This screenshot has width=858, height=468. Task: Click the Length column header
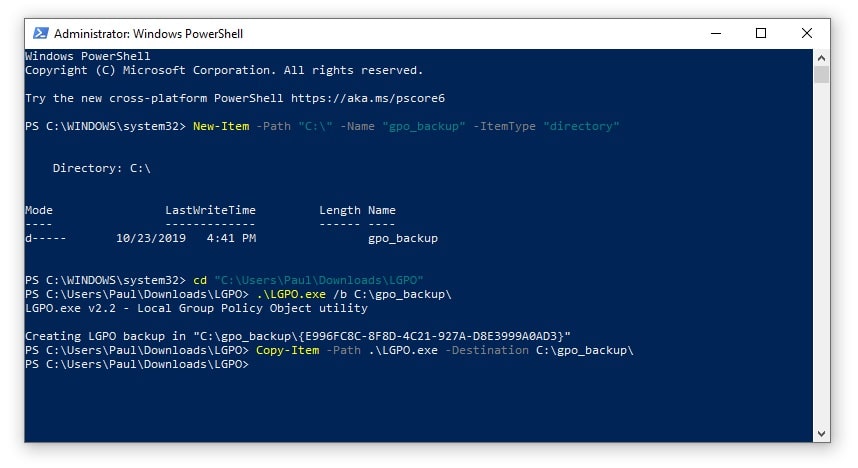340,210
